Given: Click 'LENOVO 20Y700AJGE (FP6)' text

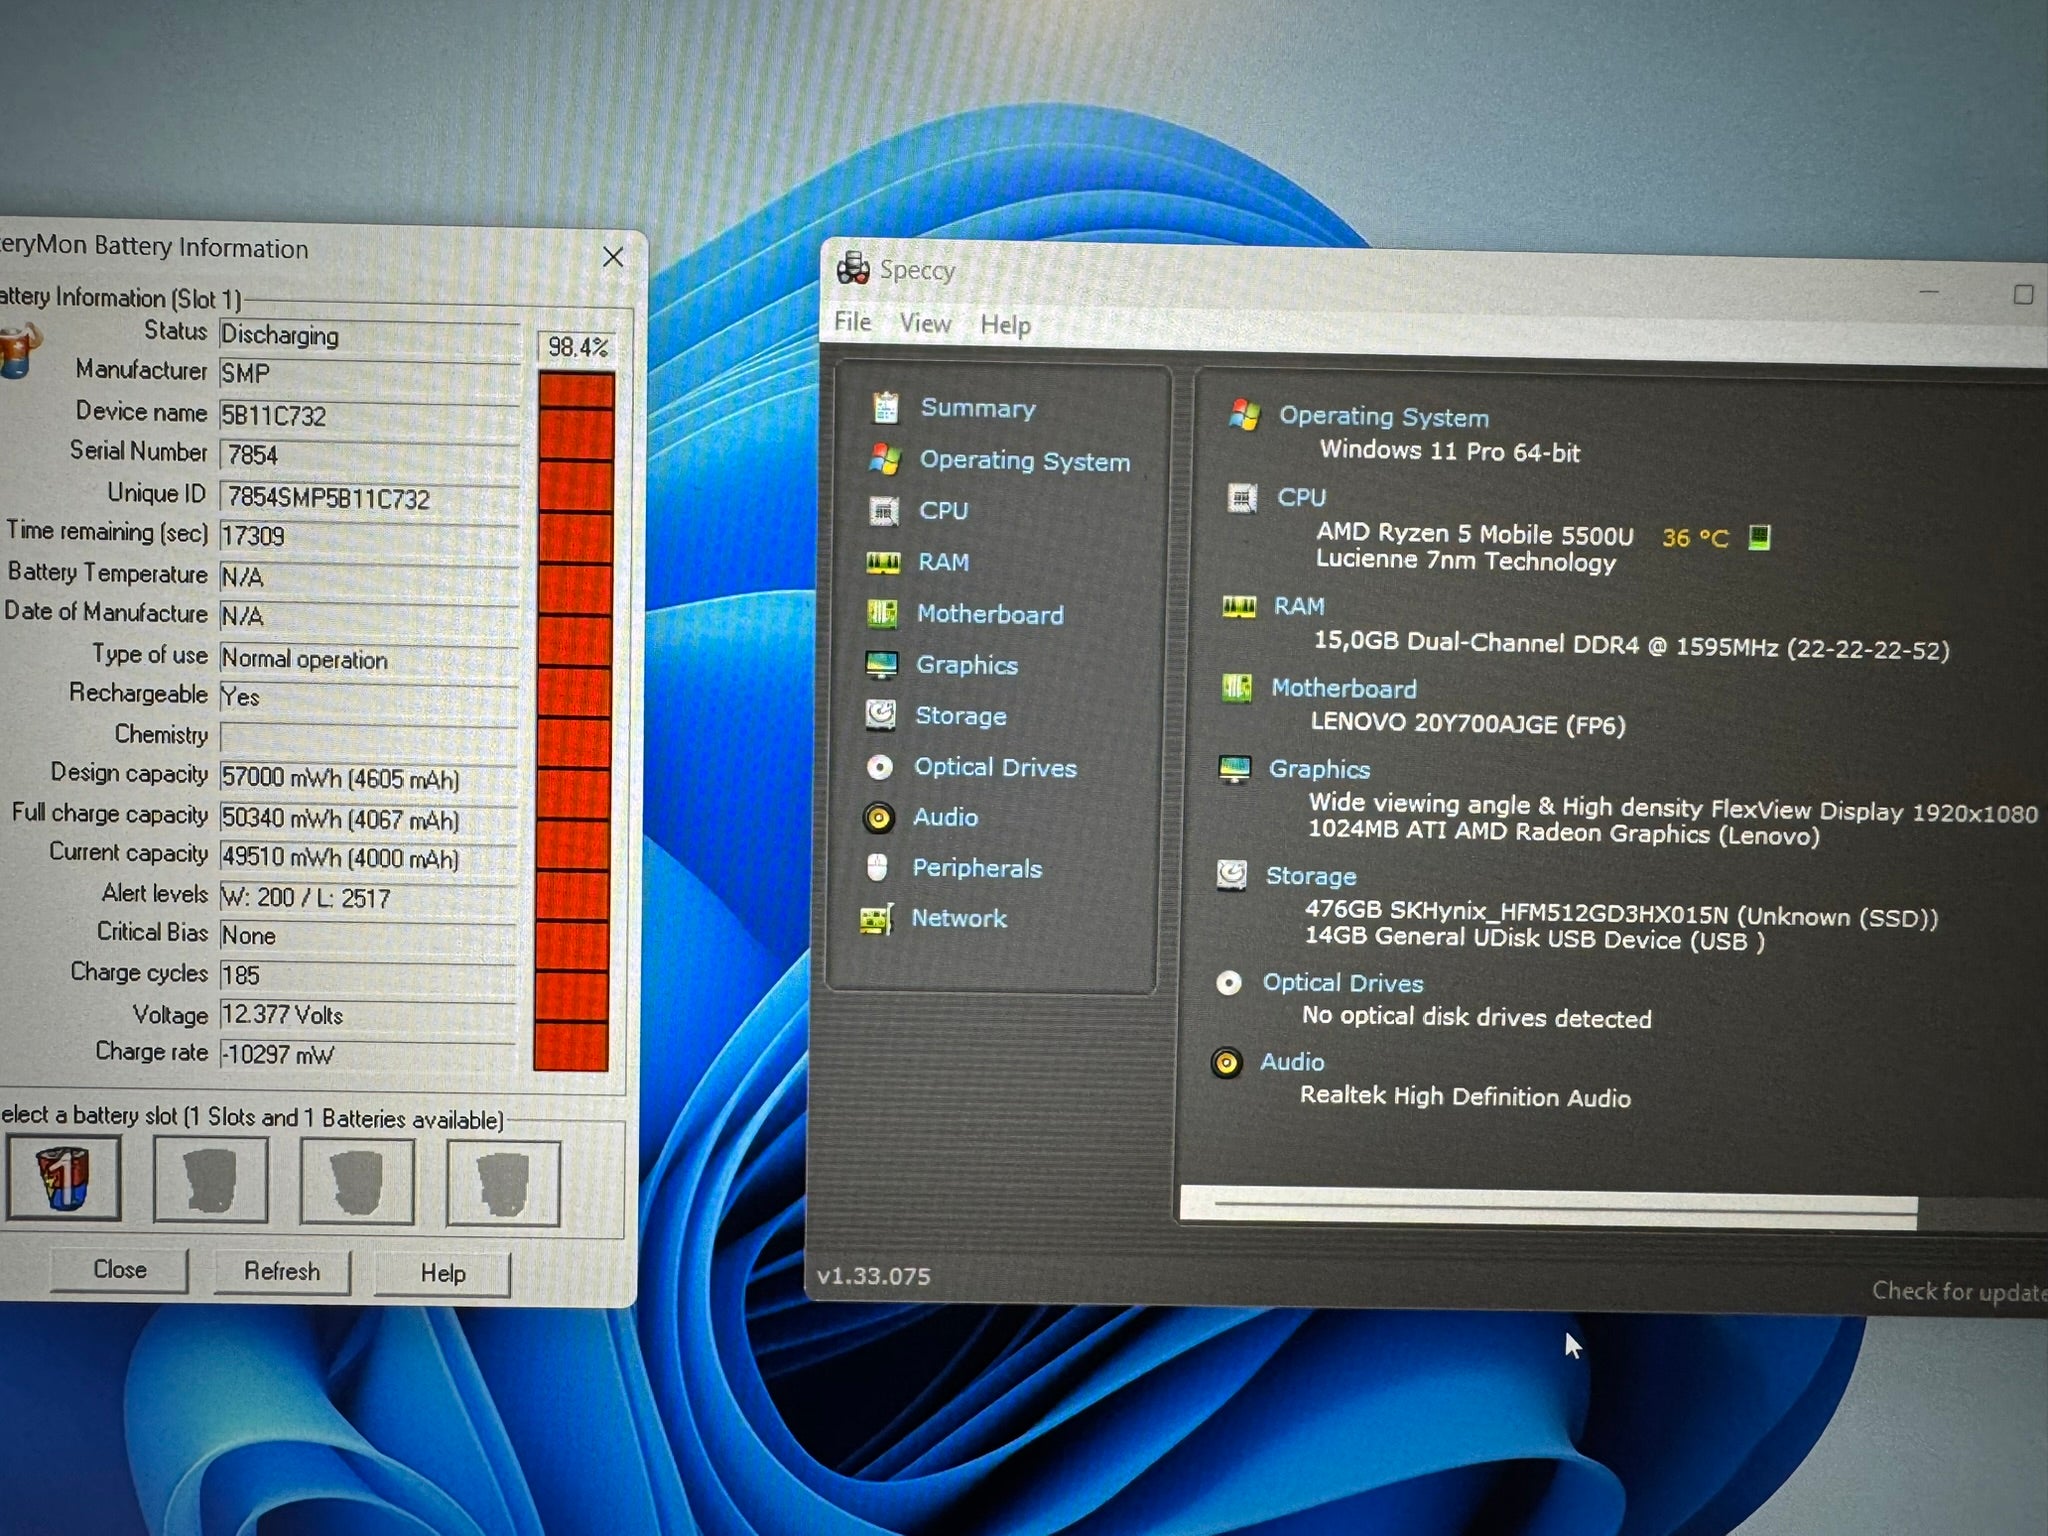Looking at the screenshot, I should (x=1468, y=722).
